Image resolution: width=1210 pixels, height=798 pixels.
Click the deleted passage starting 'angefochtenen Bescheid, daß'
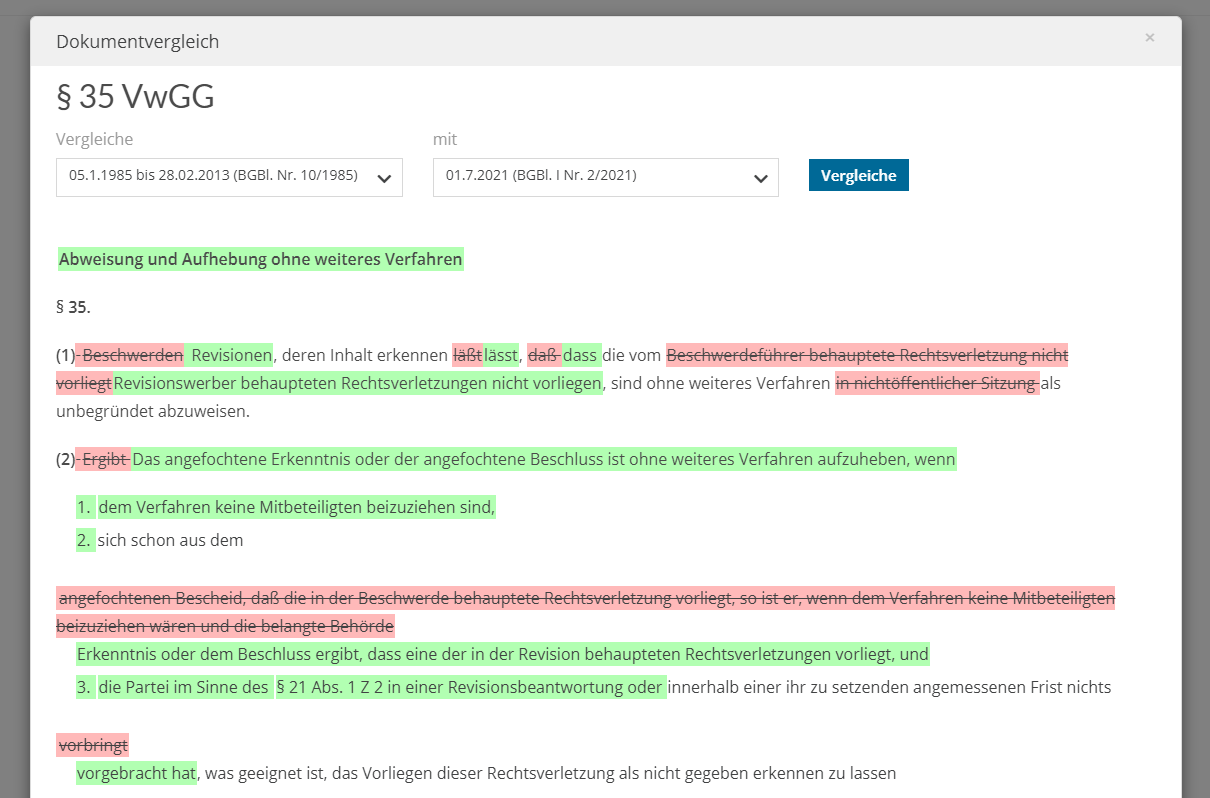585,612
